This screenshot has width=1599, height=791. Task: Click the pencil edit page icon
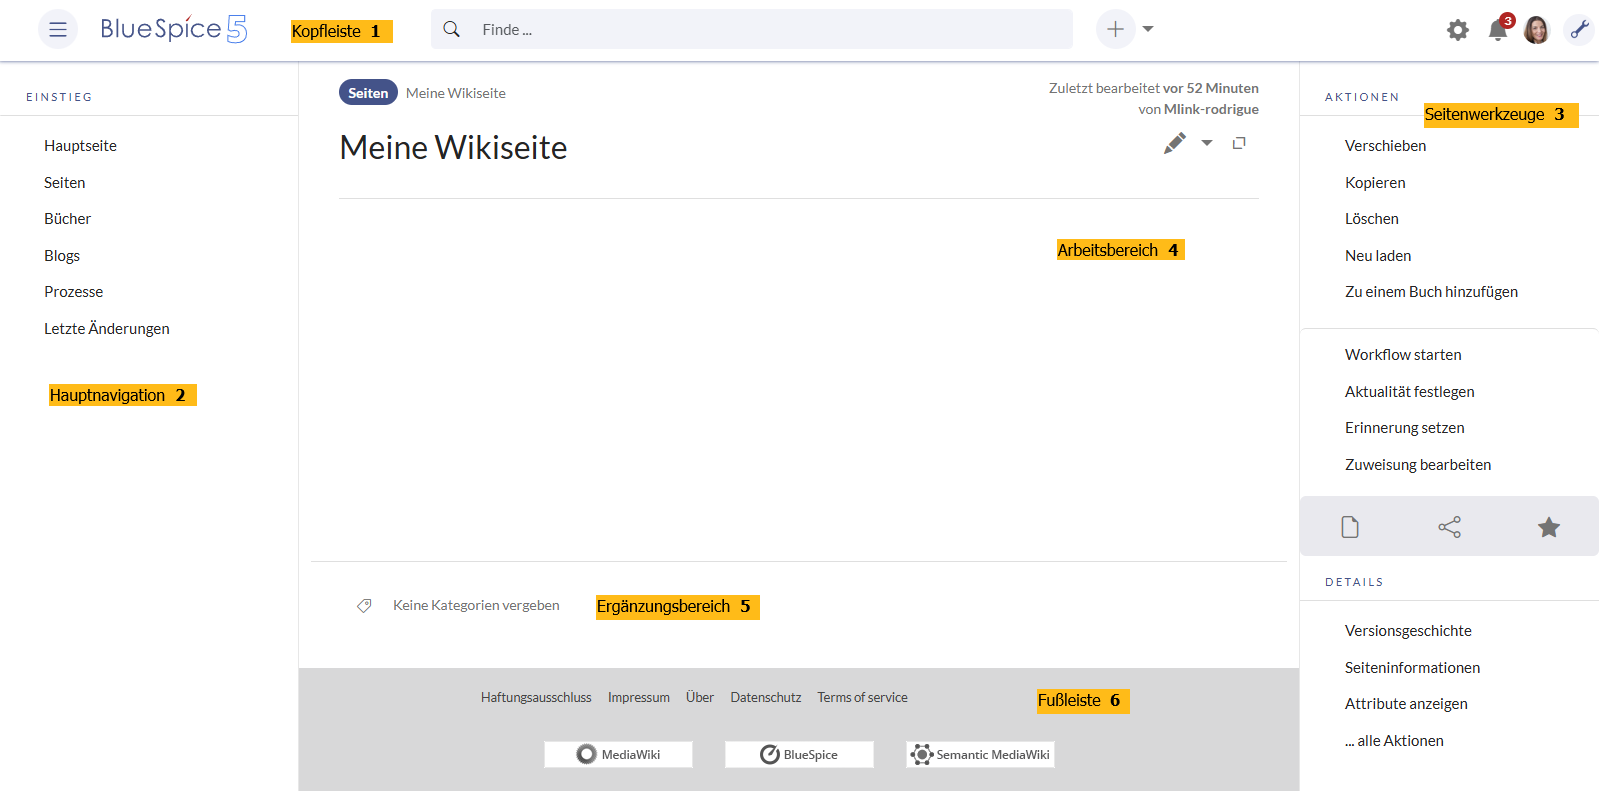coord(1175,143)
